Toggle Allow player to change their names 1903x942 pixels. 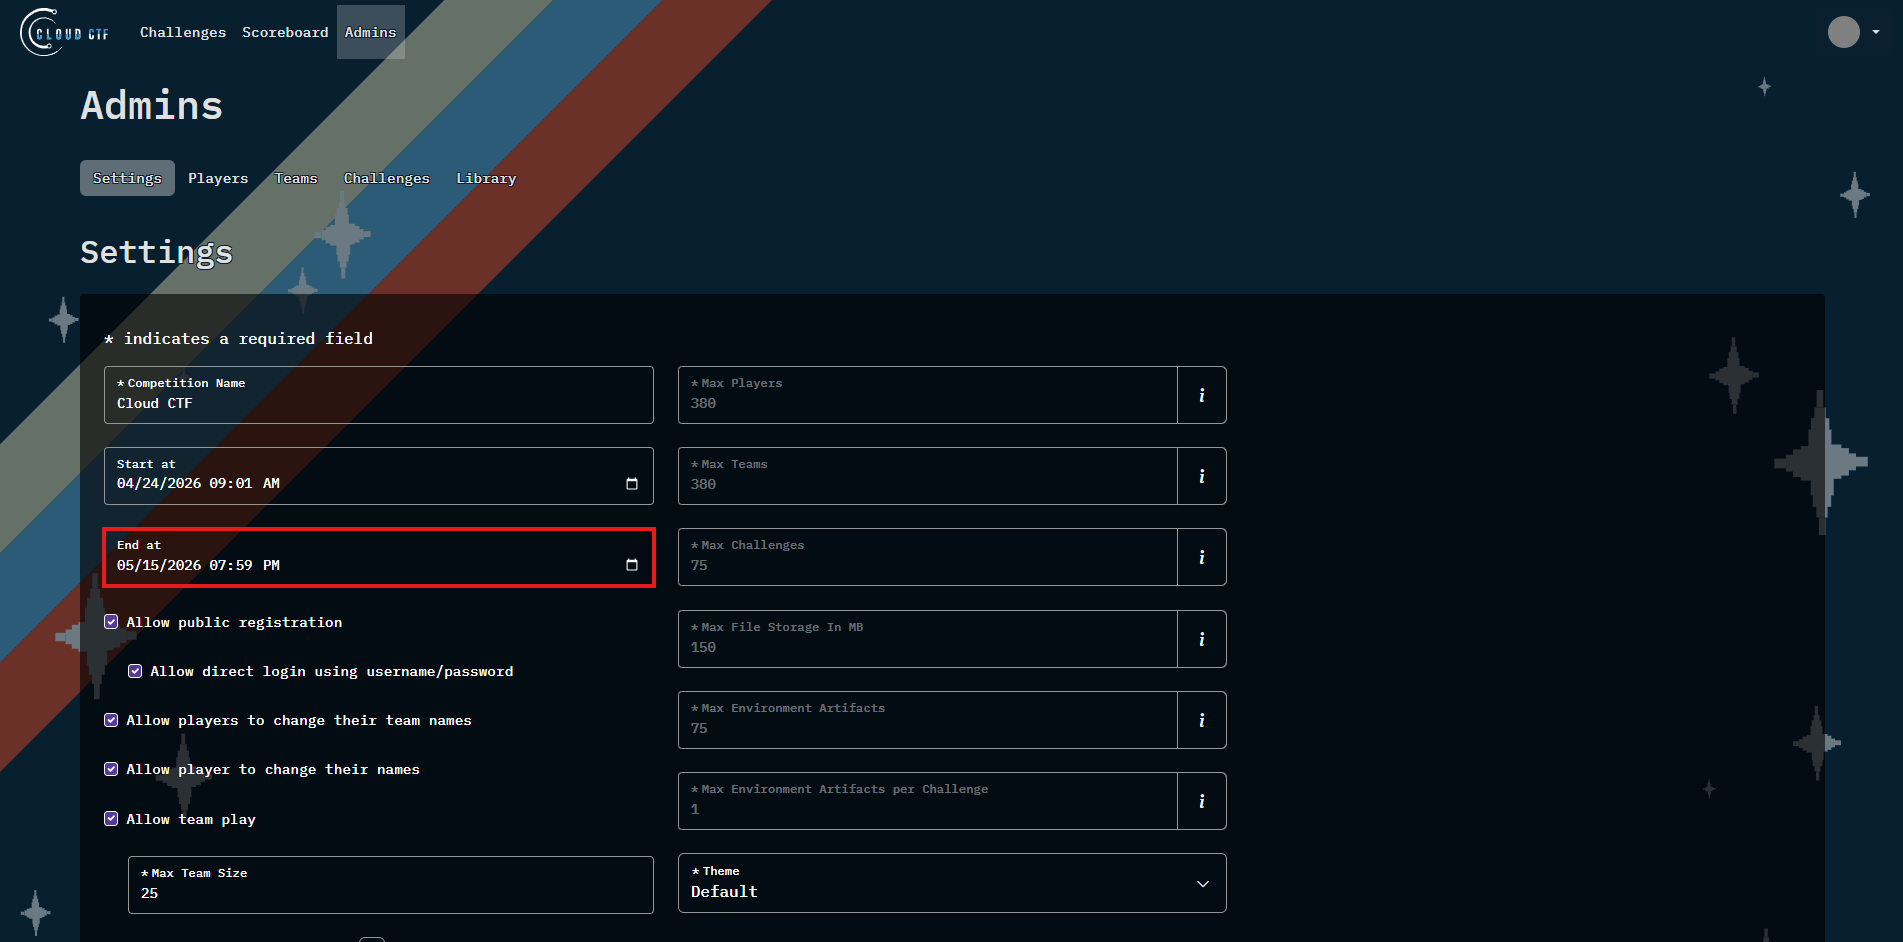111,769
